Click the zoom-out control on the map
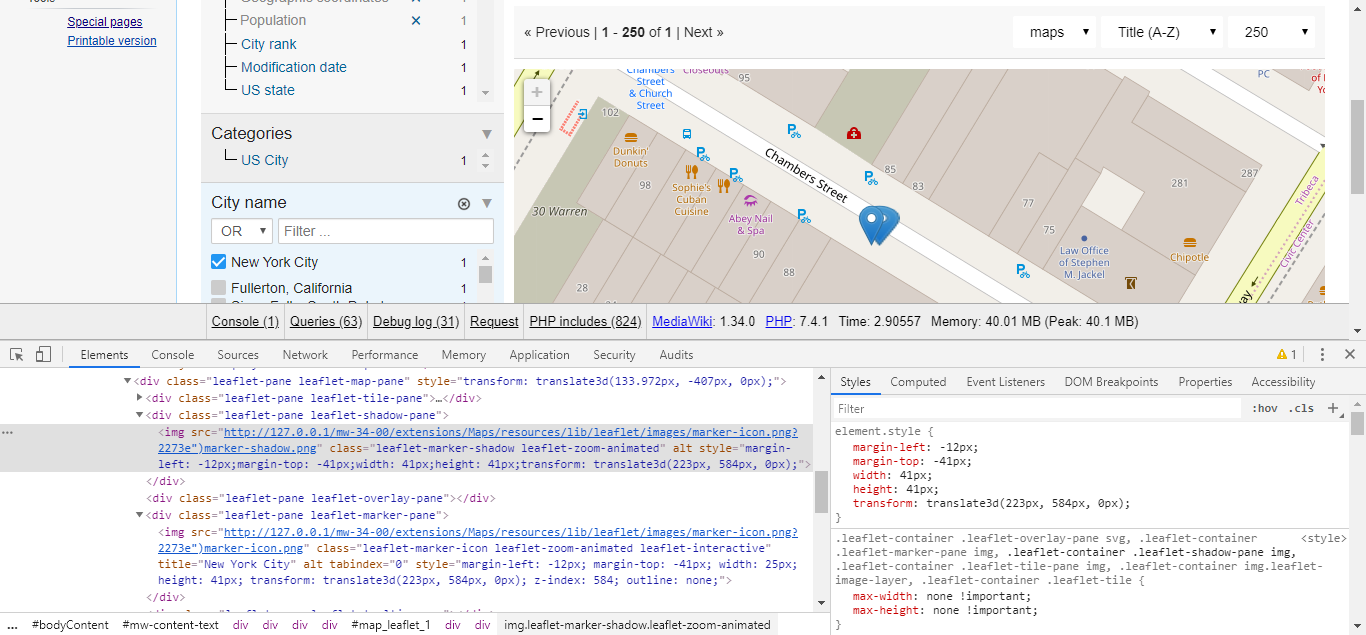Screen dimensions: 1366x635 (536, 118)
